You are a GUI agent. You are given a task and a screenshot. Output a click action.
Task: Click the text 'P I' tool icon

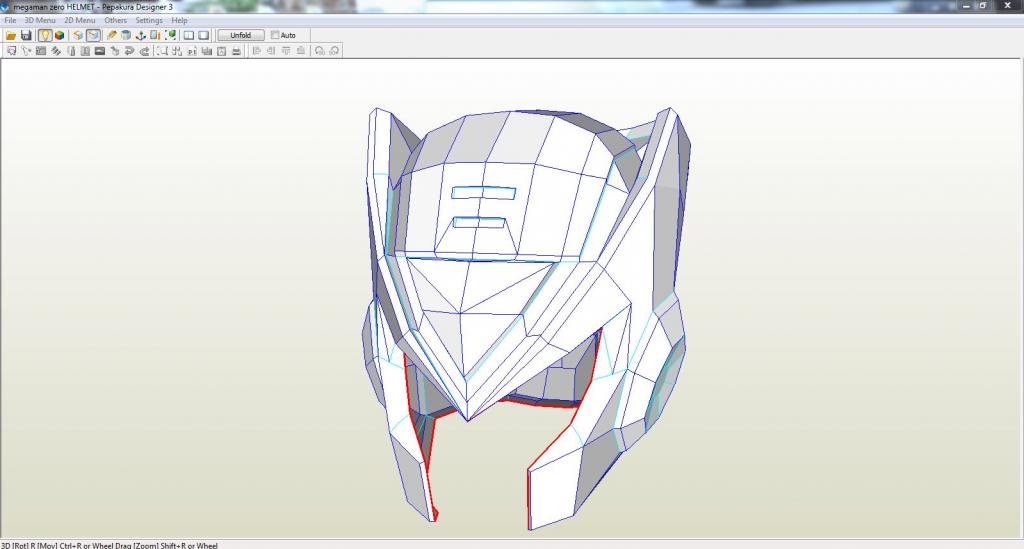tap(192, 51)
